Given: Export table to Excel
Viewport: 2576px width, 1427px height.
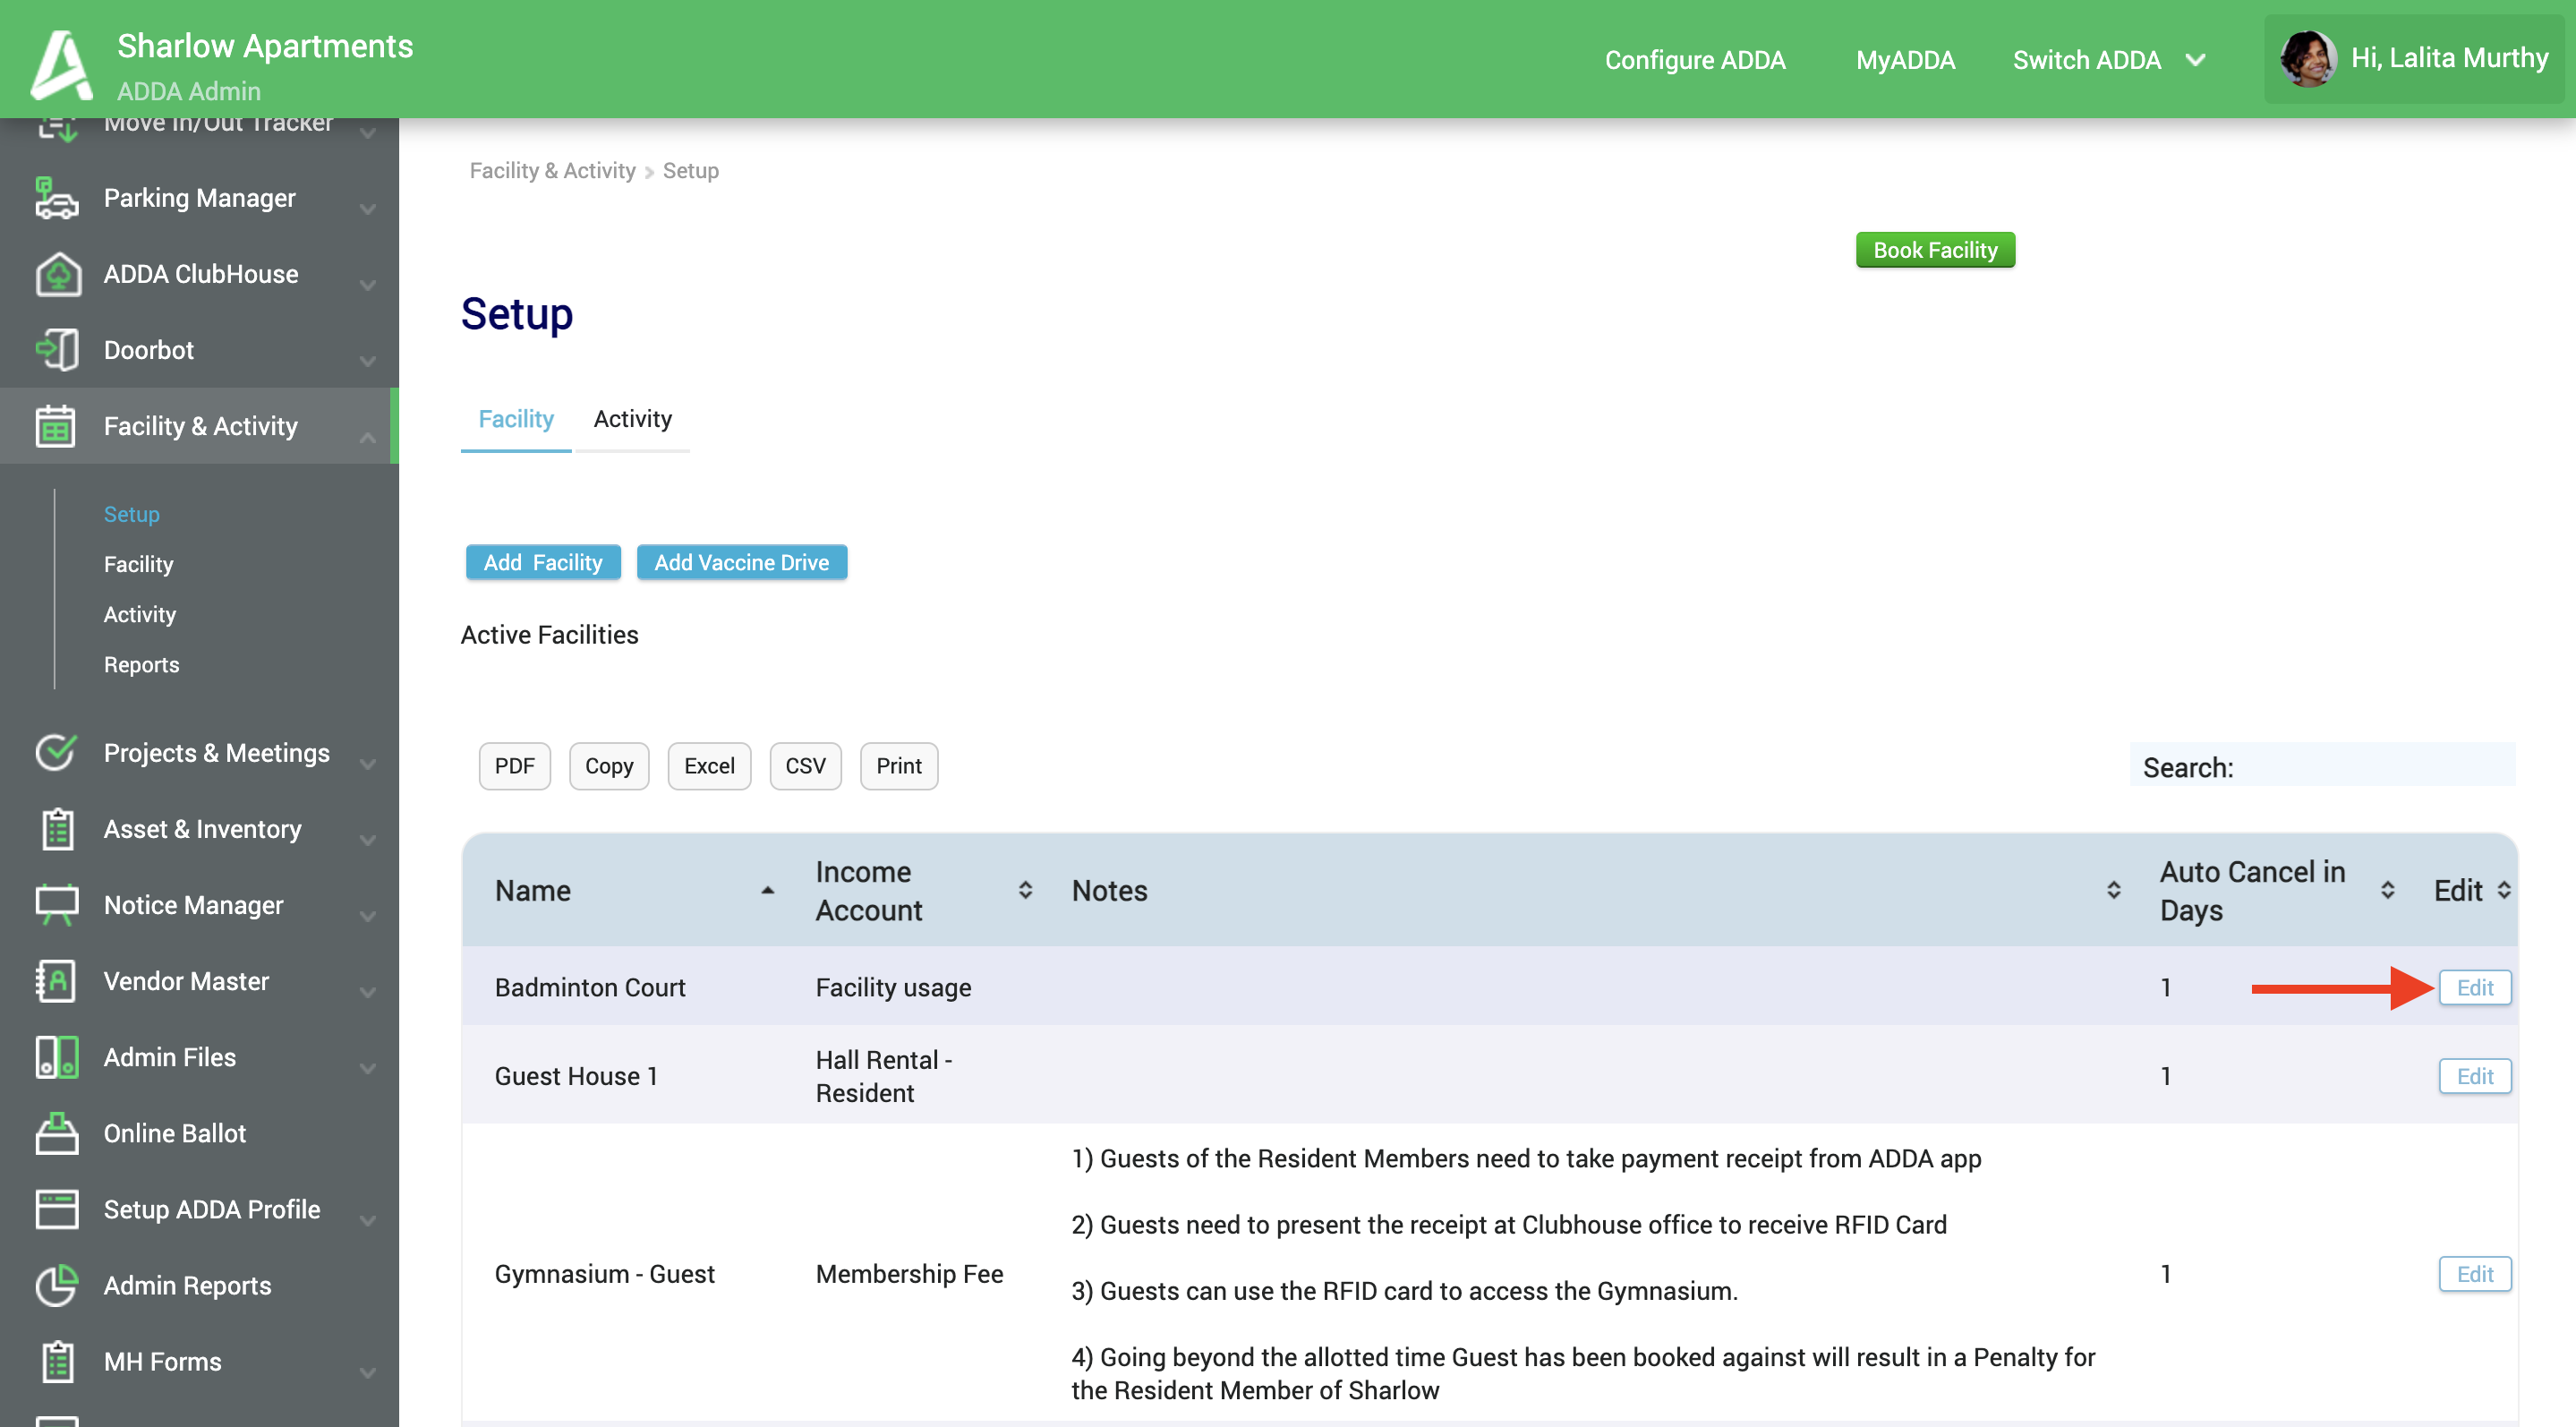Looking at the screenshot, I should (709, 766).
